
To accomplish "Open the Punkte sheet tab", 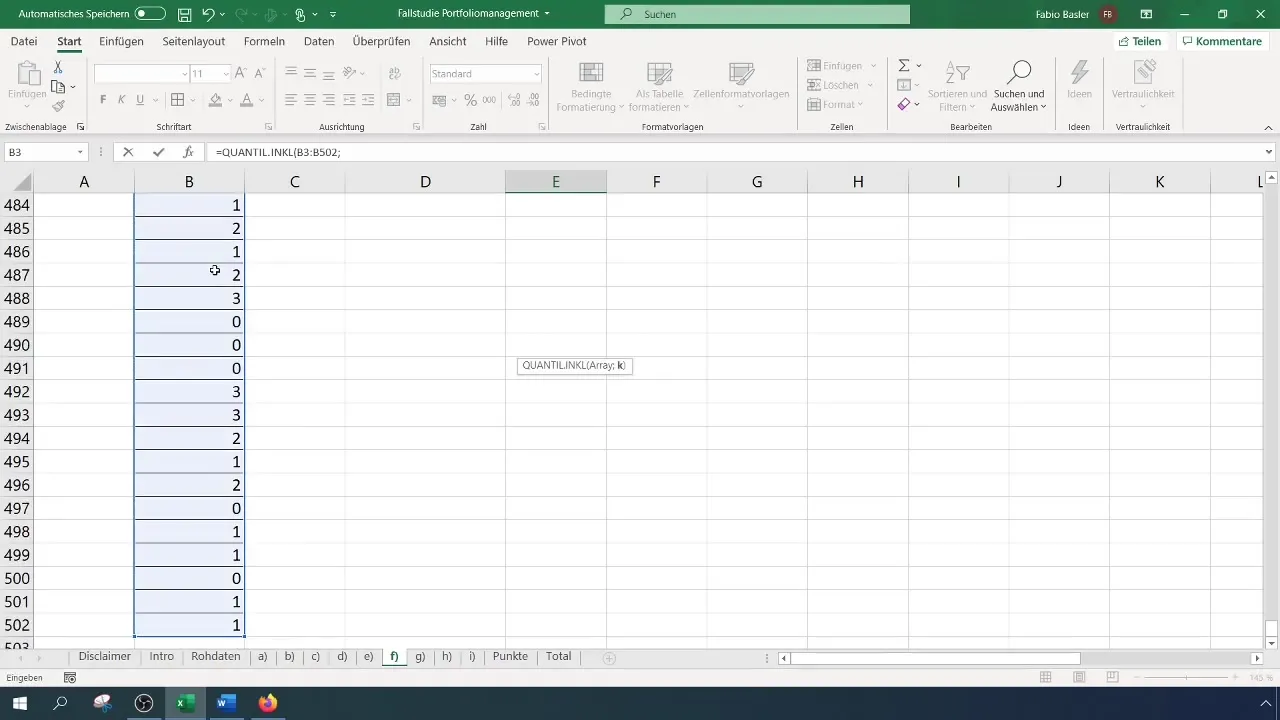I will (x=510, y=657).
